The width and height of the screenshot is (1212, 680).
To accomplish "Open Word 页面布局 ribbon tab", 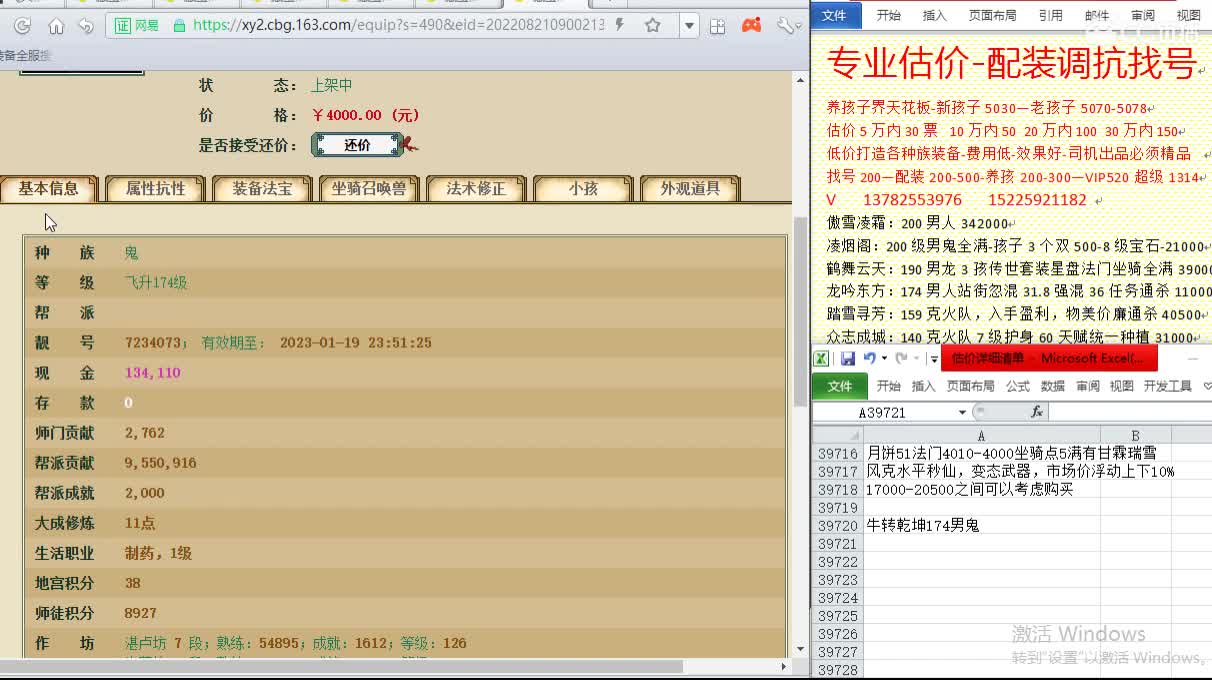I will 992,15.
